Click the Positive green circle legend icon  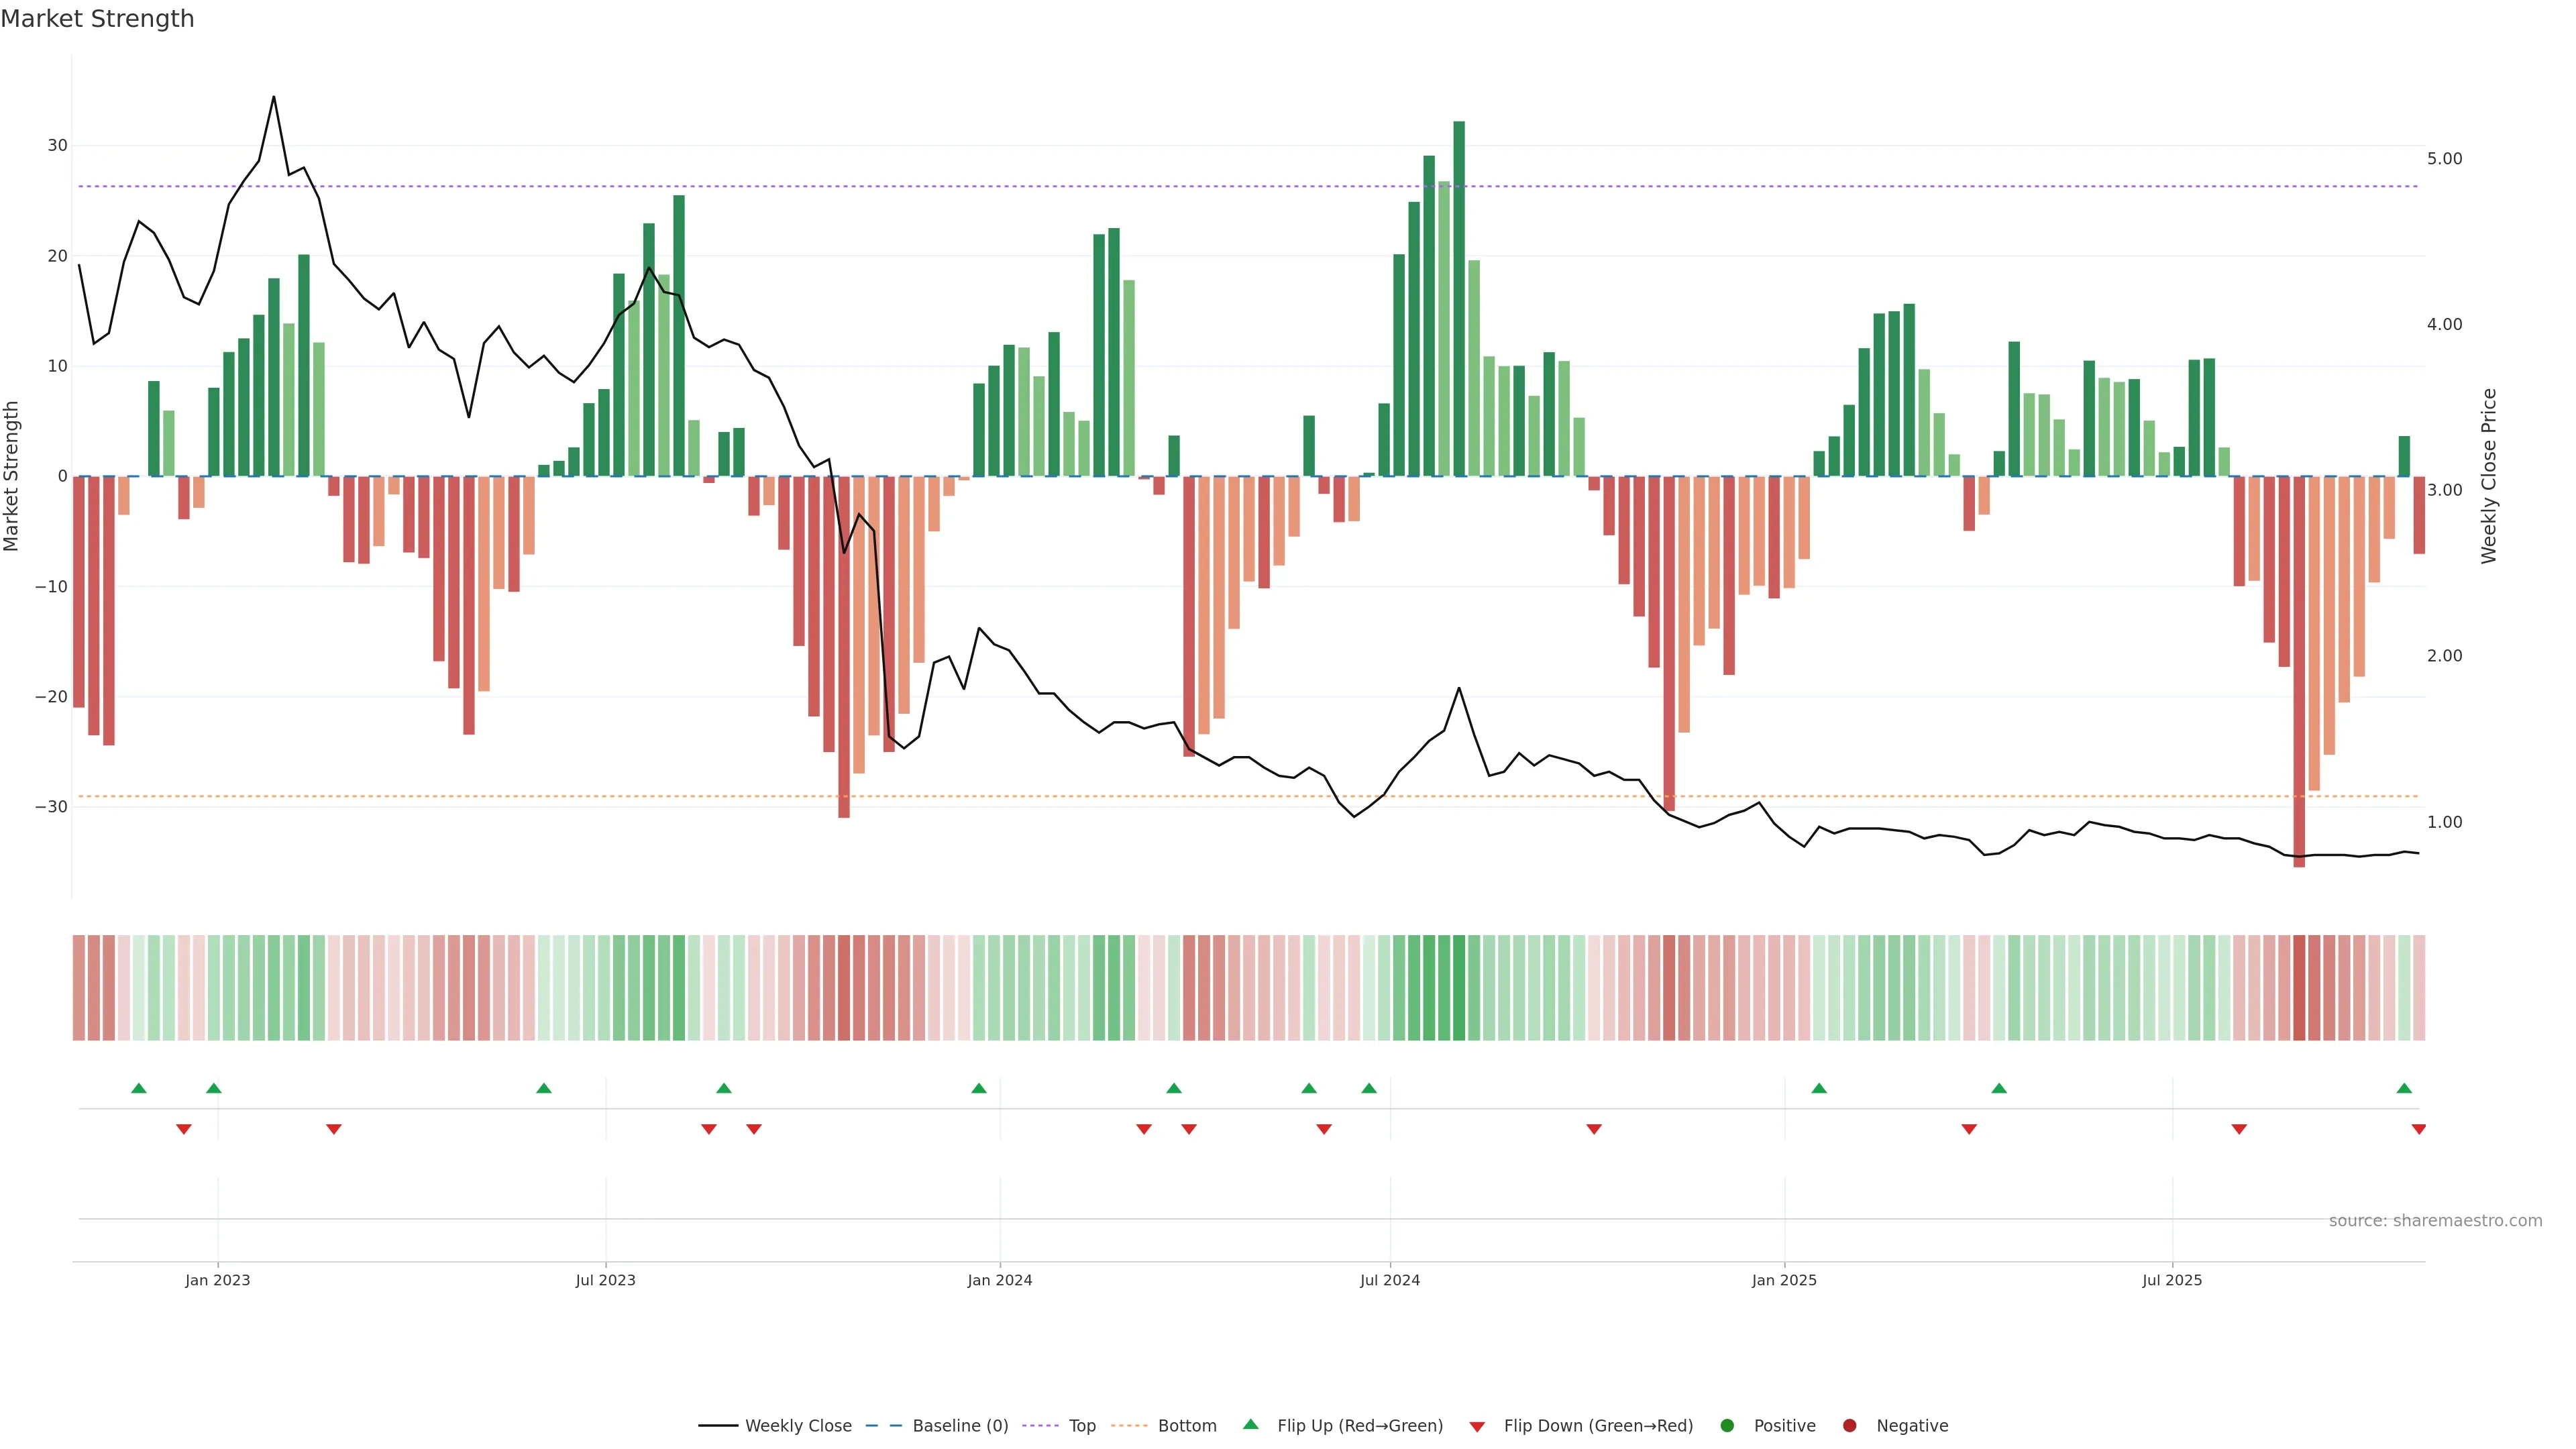(1727, 1426)
